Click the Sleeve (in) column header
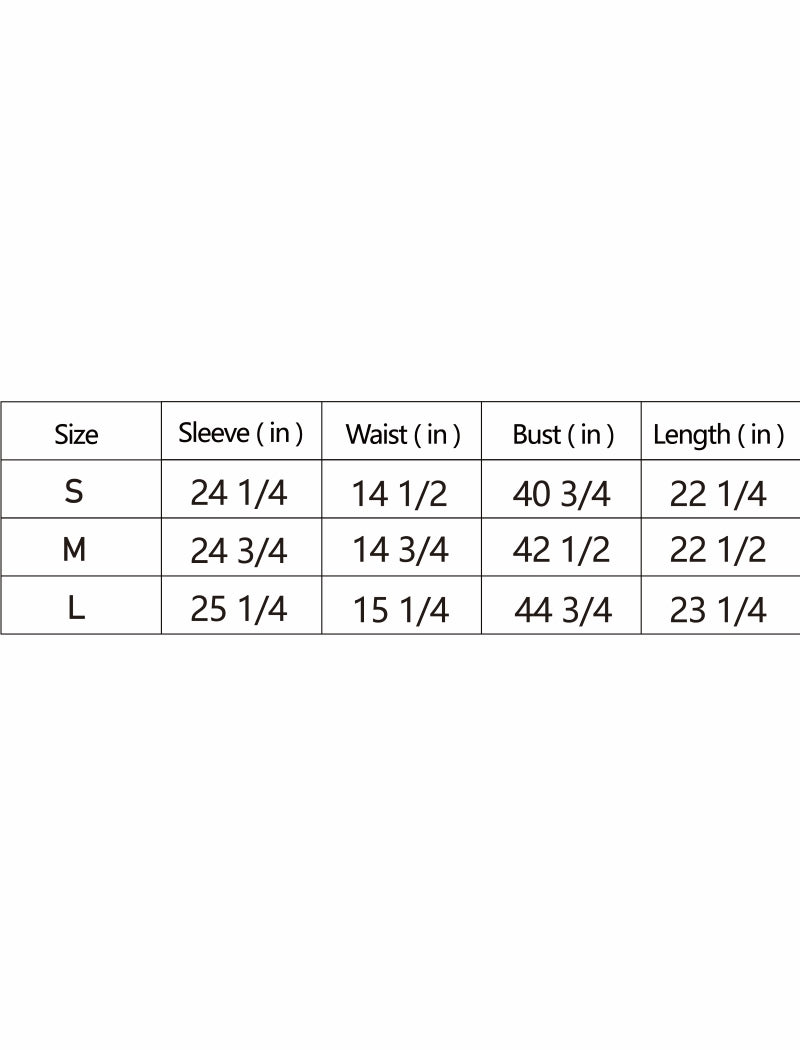Image resolution: width=800 pixels, height=1050 pixels. click(241, 433)
